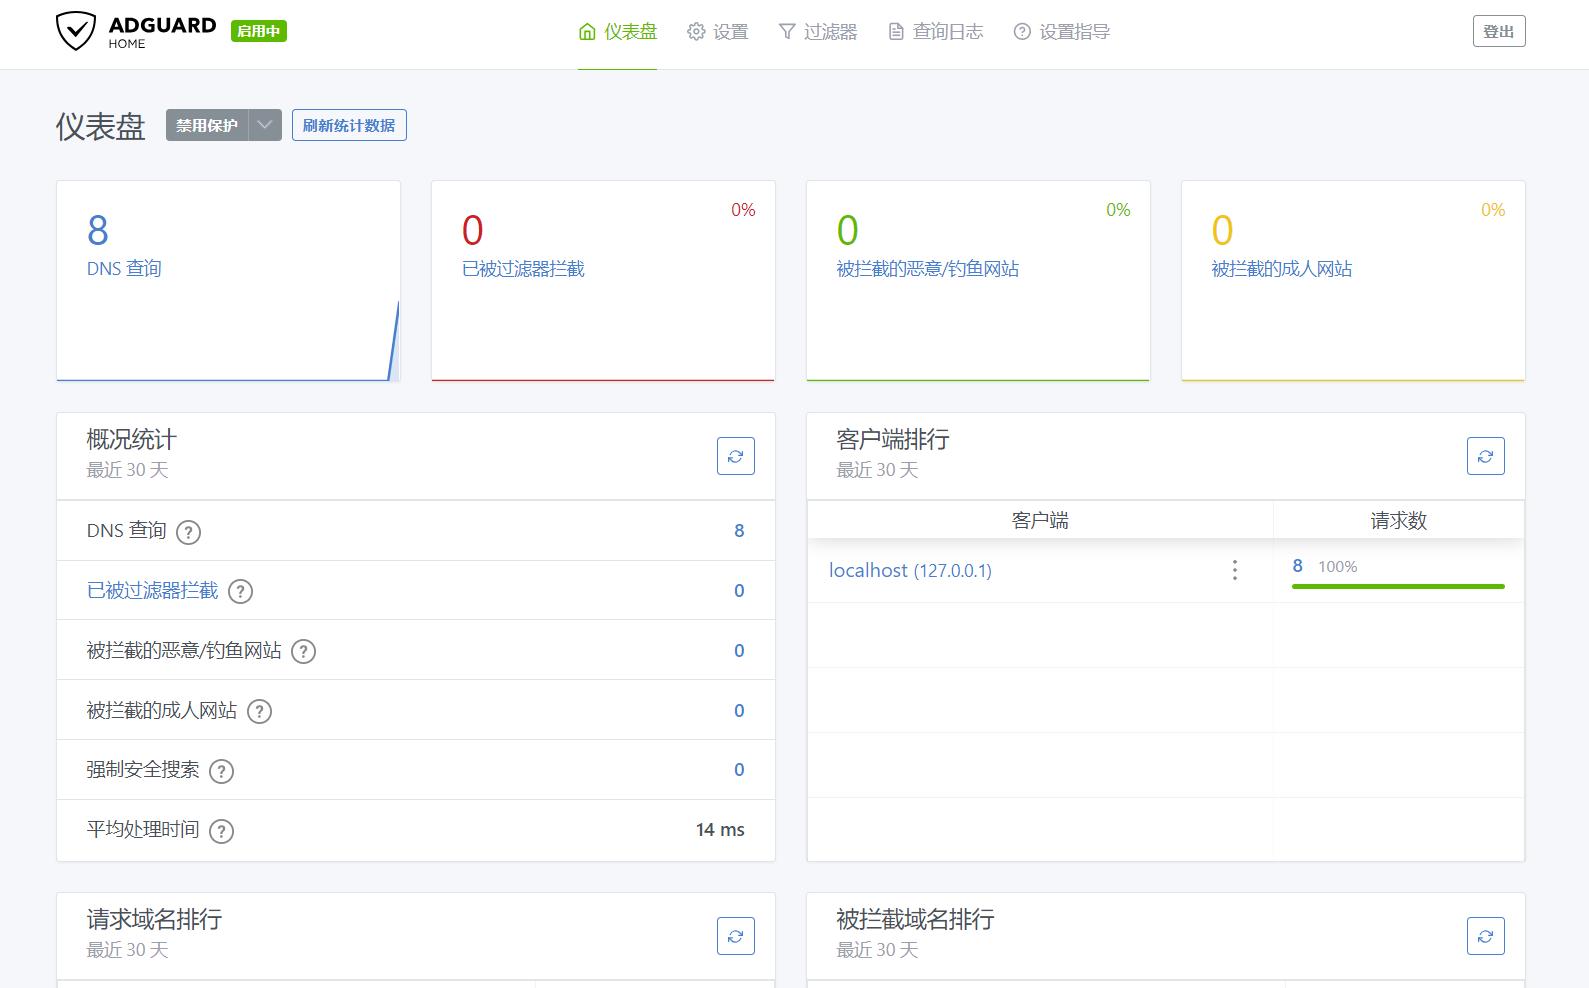
Task: Click 刷新统计数据 refresh statistics button
Action: point(349,125)
